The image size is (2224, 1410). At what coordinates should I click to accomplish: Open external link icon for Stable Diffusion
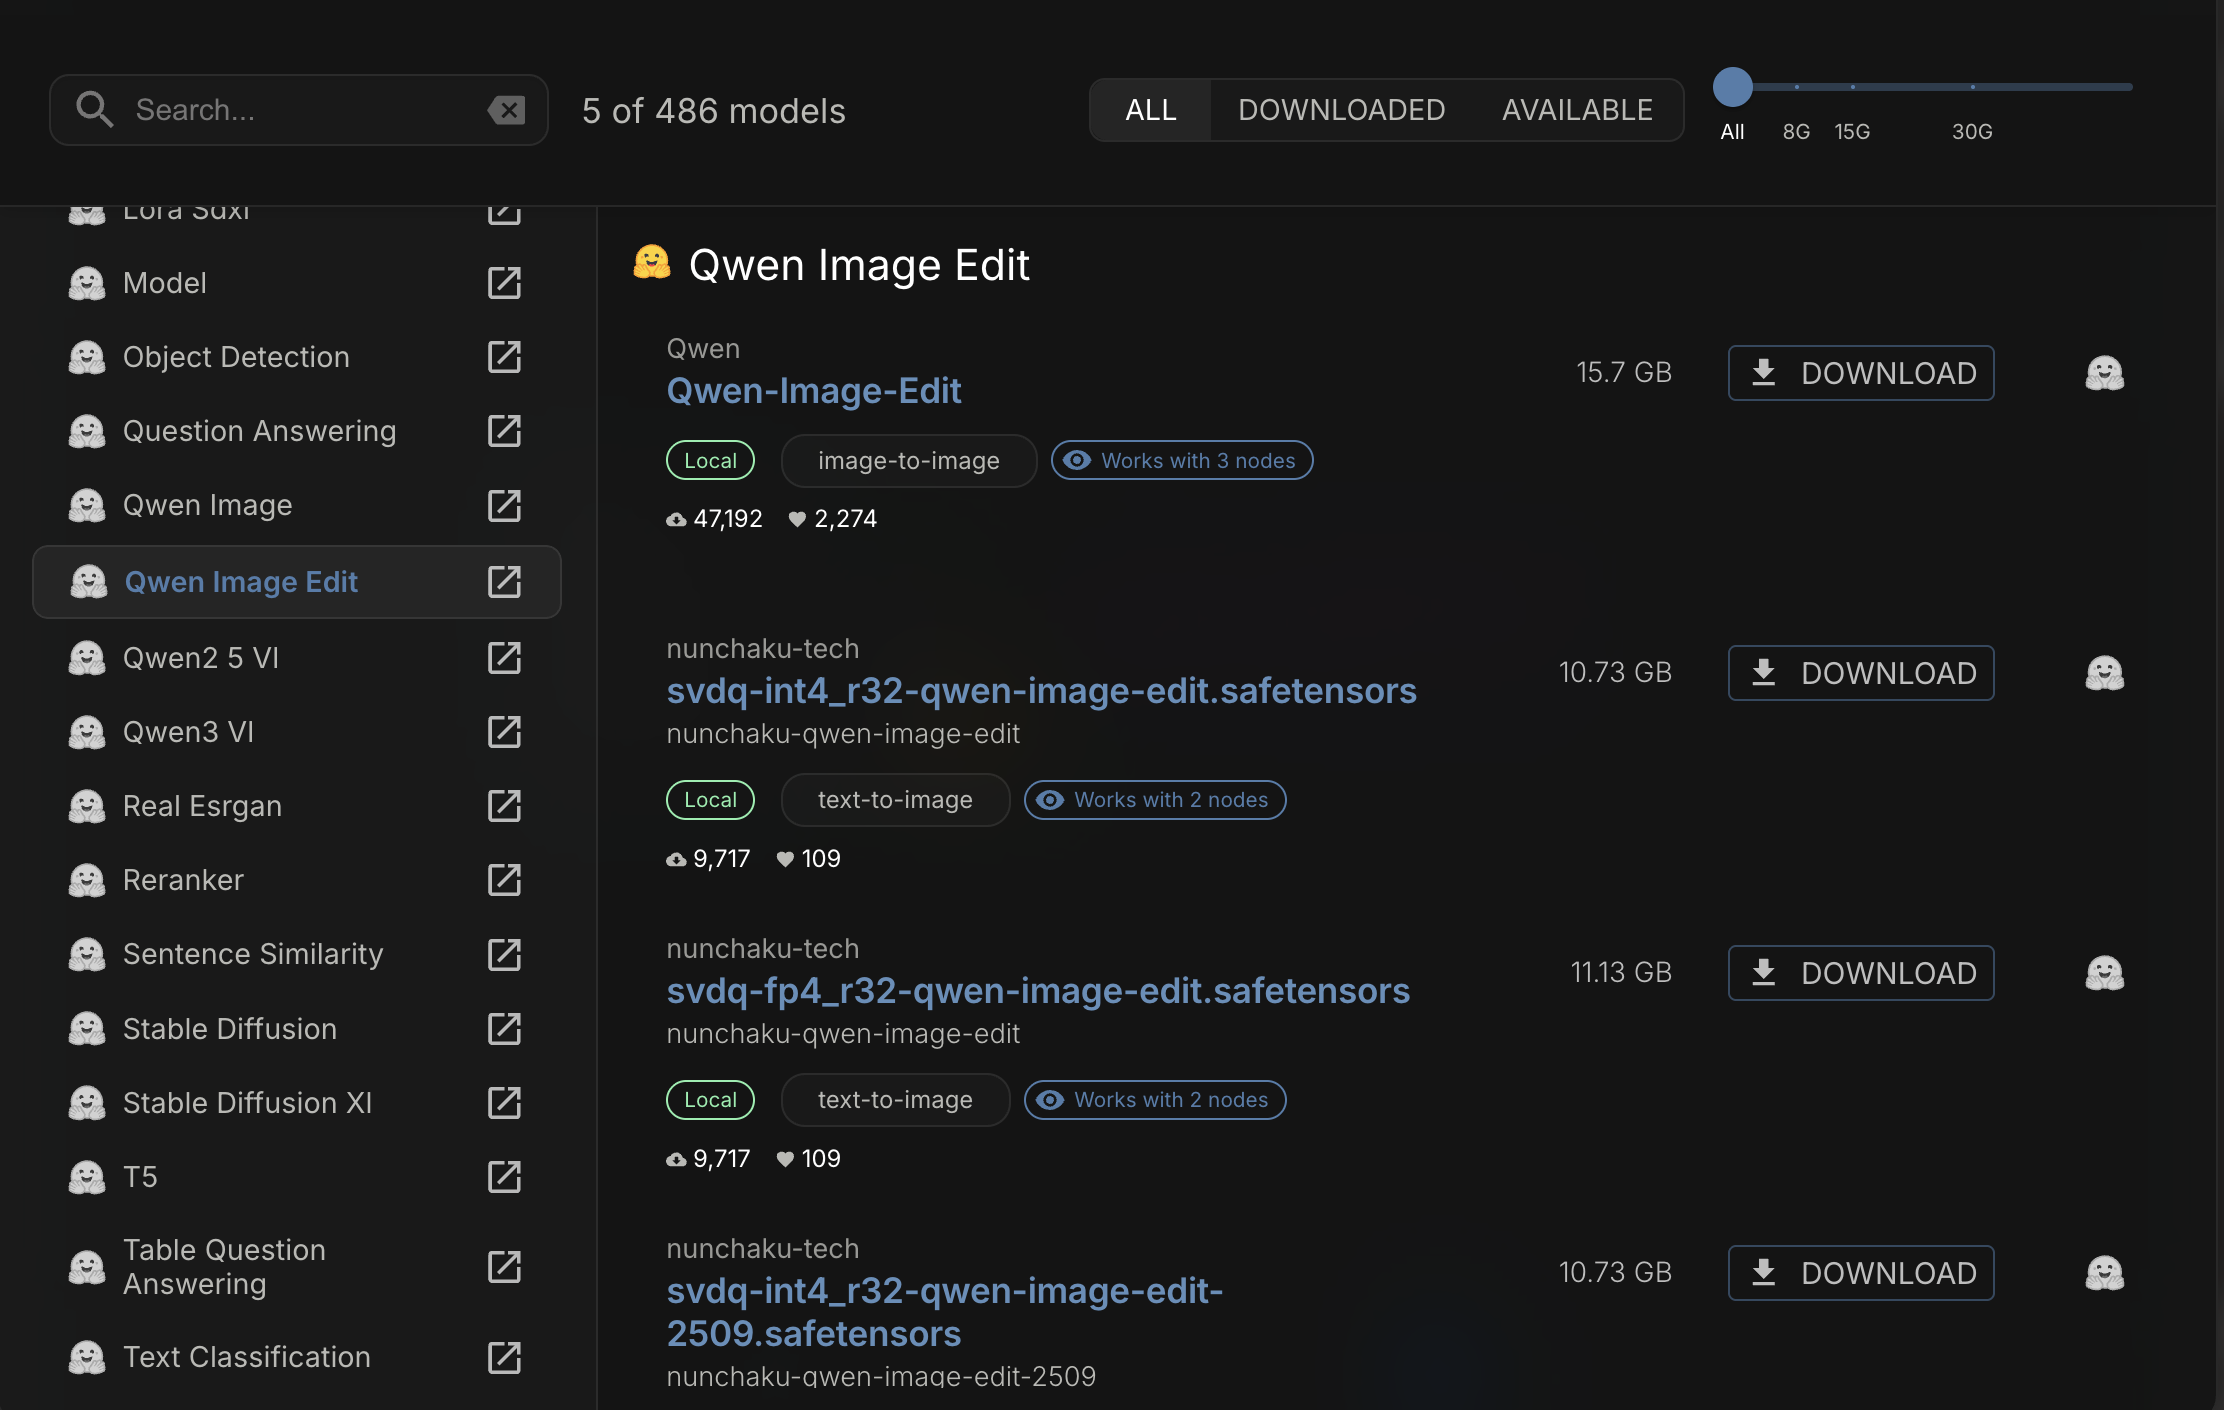(504, 1029)
